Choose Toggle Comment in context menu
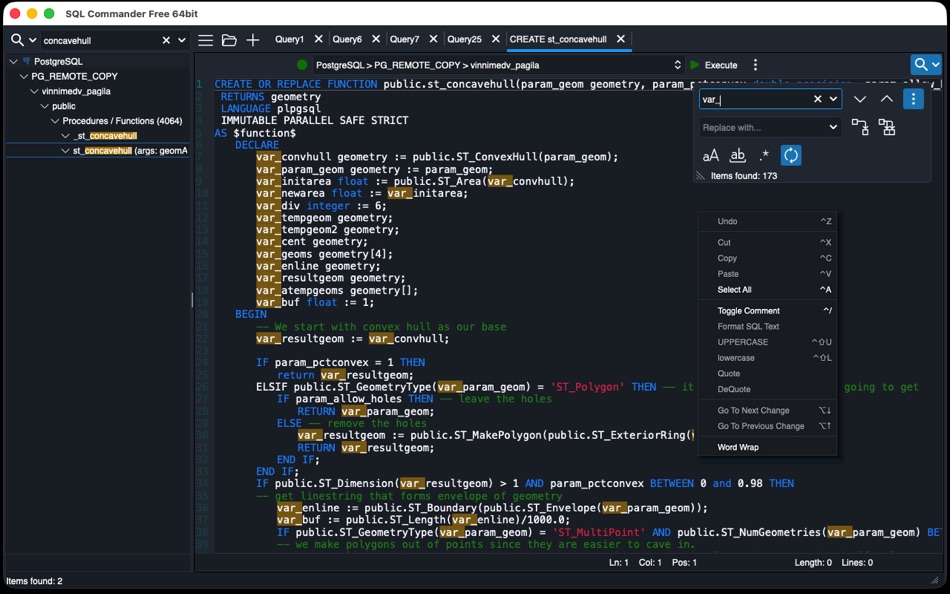This screenshot has height=594, width=950. click(x=767, y=311)
